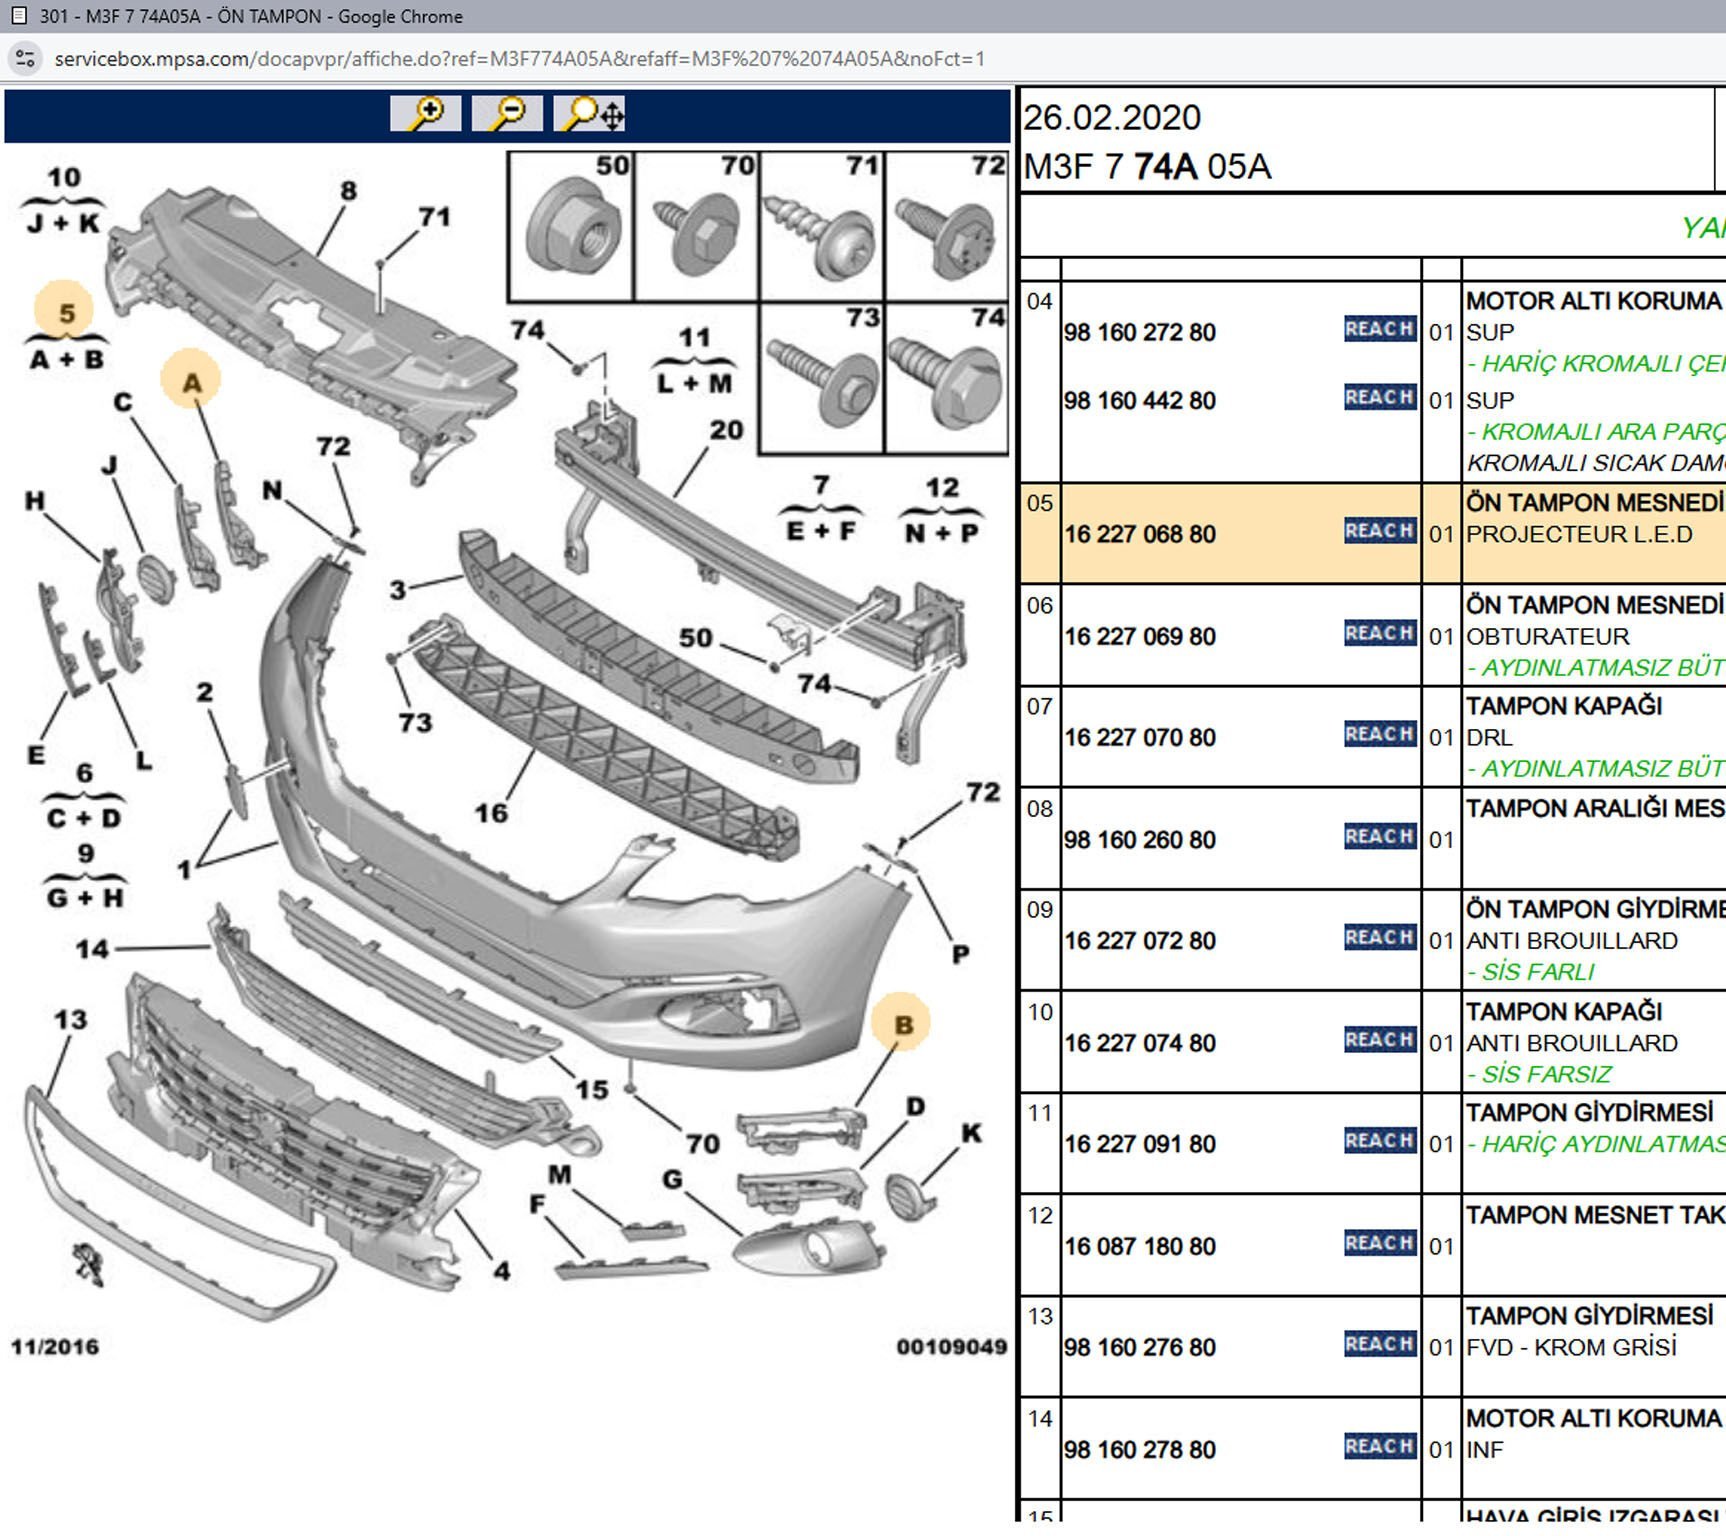Click part number 98 160 260 80
Screen dimensions: 1726x1536
[x=1140, y=840]
